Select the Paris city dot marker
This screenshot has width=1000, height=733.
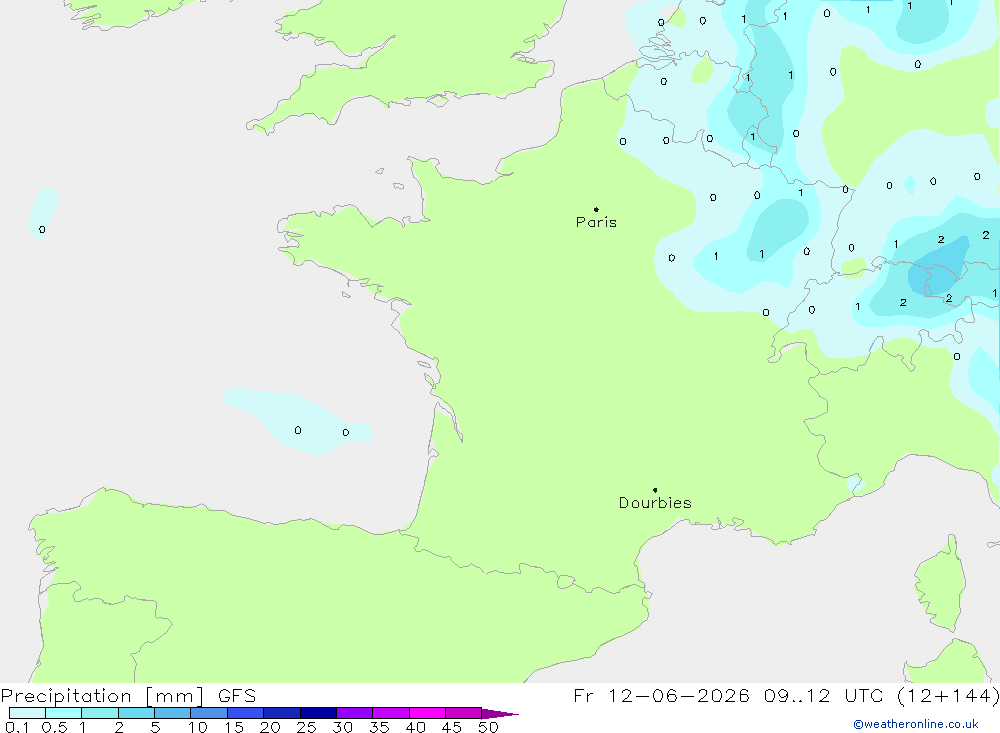point(596,209)
